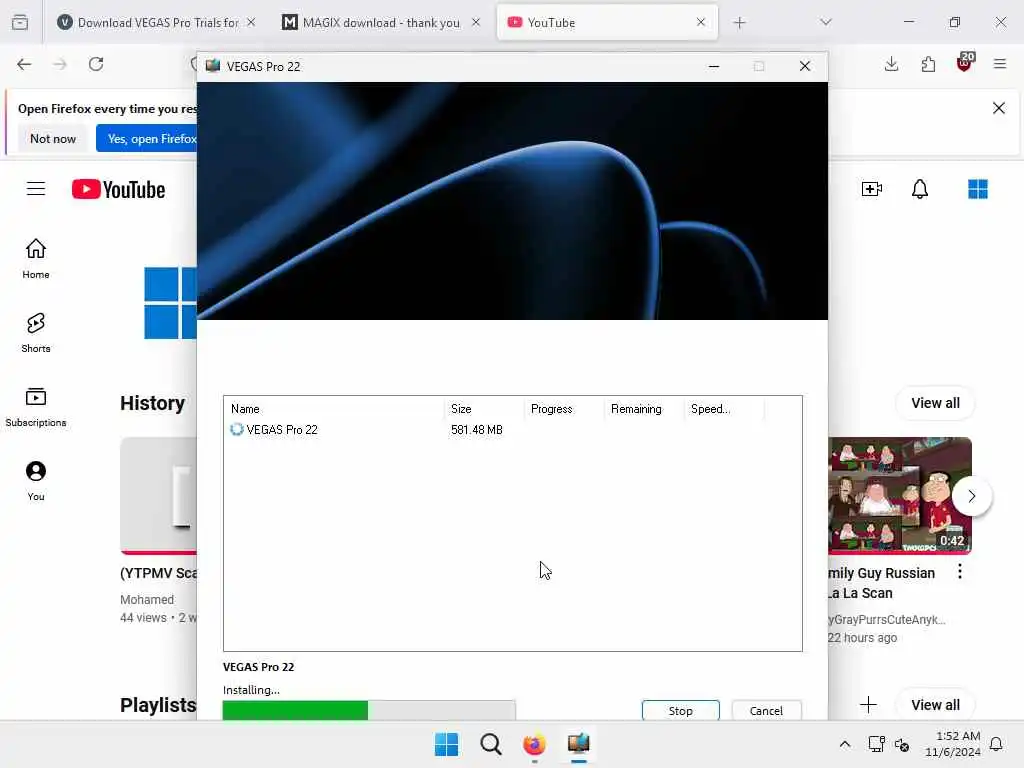Open YouTube Subscriptions

[x=36, y=407]
